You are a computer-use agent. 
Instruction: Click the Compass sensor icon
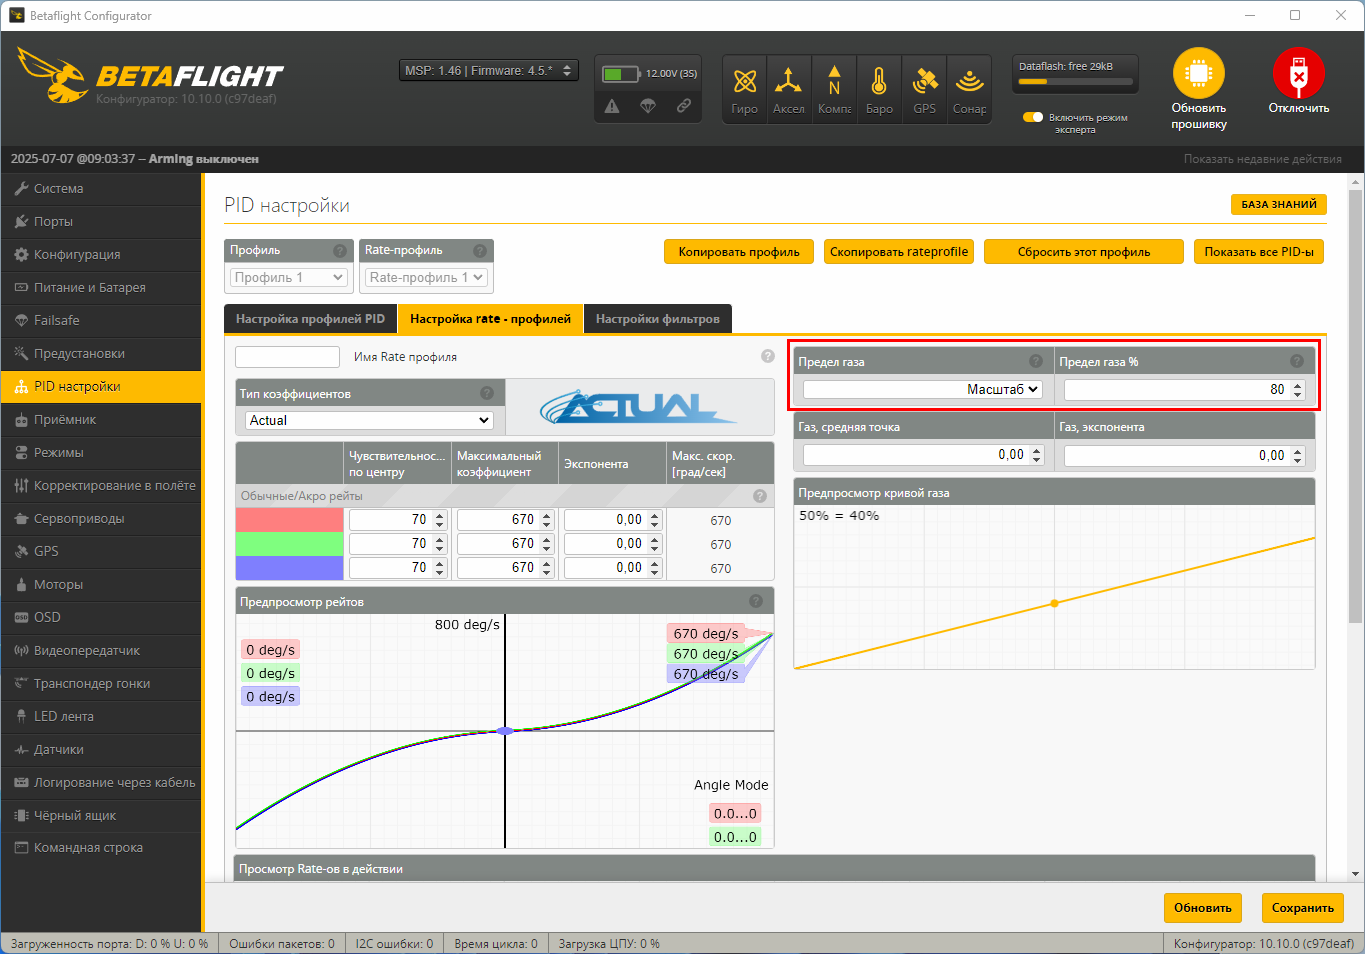(834, 81)
